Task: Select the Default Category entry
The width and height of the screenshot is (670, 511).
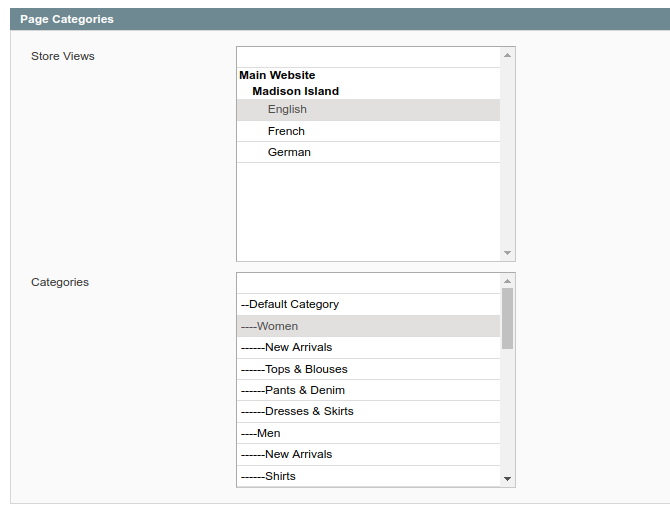Action: 290,304
